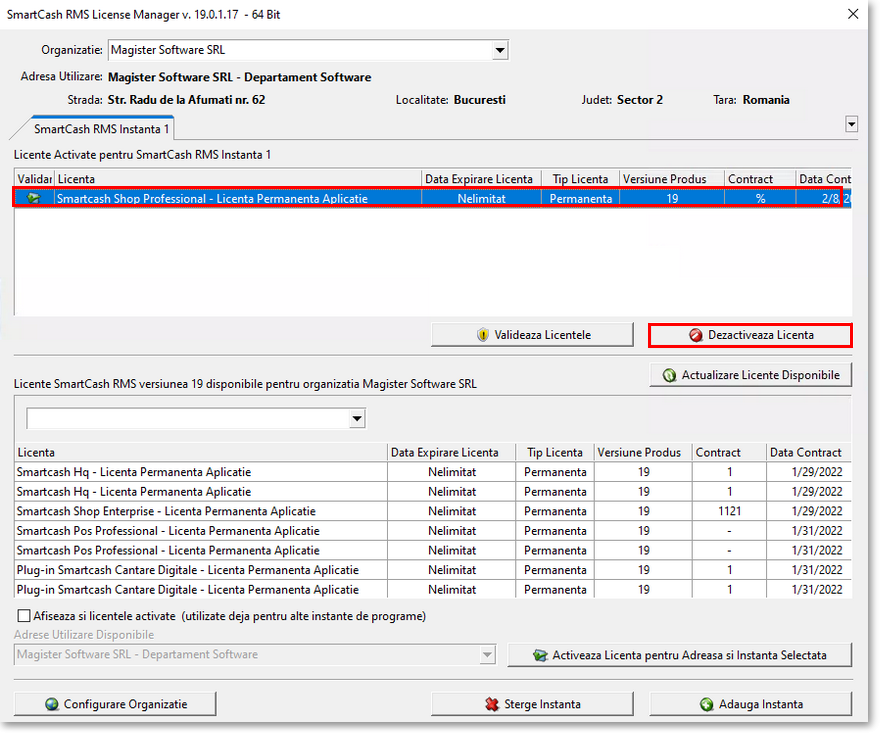The height and width of the screenshot is (737, 886).
Task: Click the Licenta header in activated licenses
Action: click(x=238, y=179)
